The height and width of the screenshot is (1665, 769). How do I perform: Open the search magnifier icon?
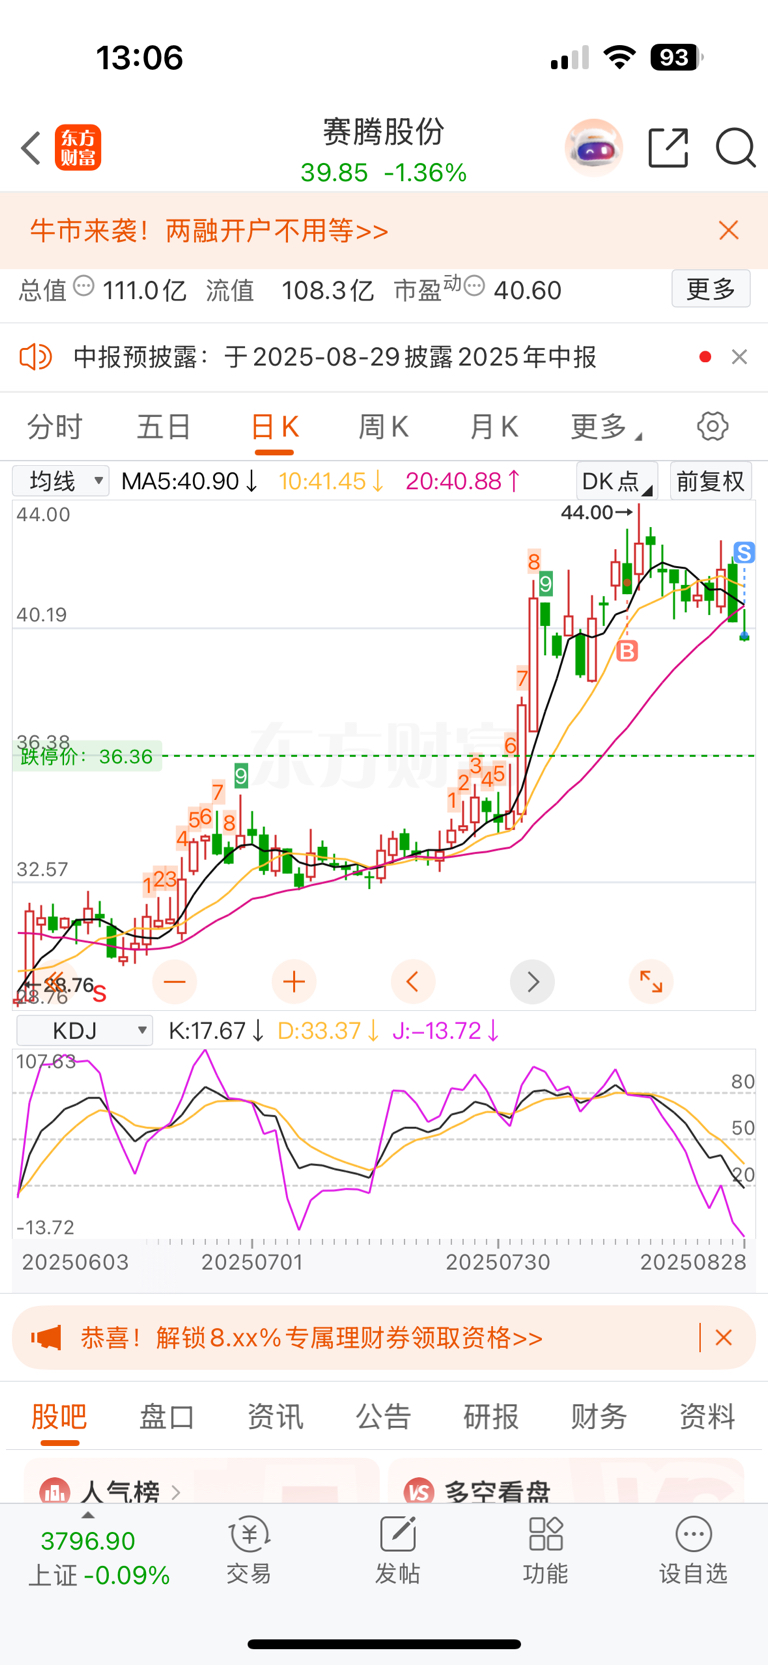(x=735, y=148)
